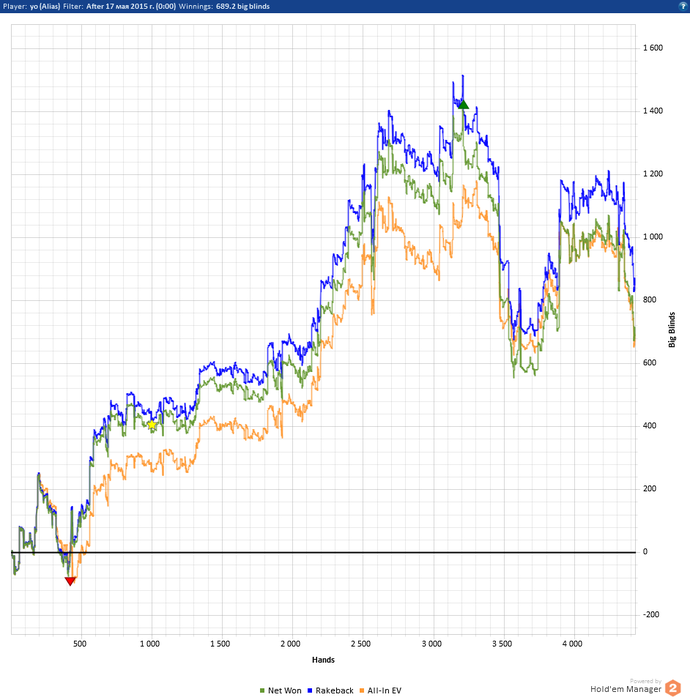The image size is (690, 700).
Task: Click the 2 000 x-axis label
Action: point(291,644)
